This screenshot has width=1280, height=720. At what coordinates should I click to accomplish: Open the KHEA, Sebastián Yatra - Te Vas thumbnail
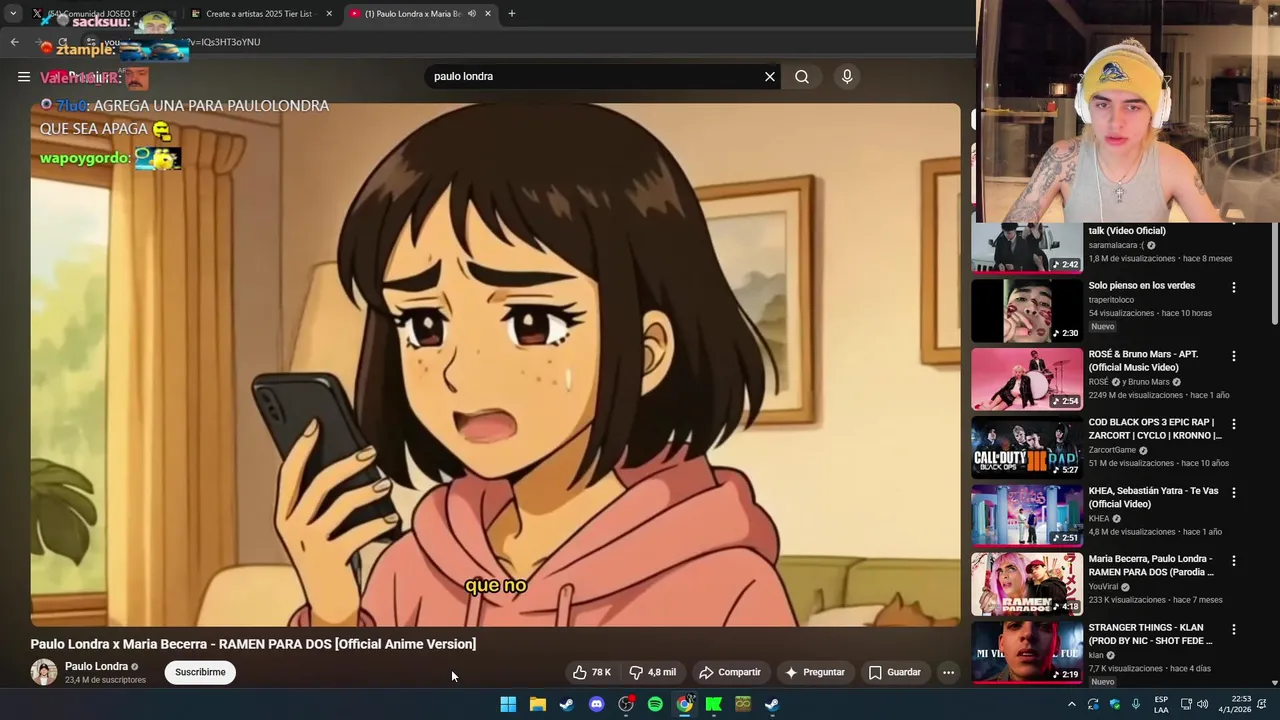coord(1026,515)
